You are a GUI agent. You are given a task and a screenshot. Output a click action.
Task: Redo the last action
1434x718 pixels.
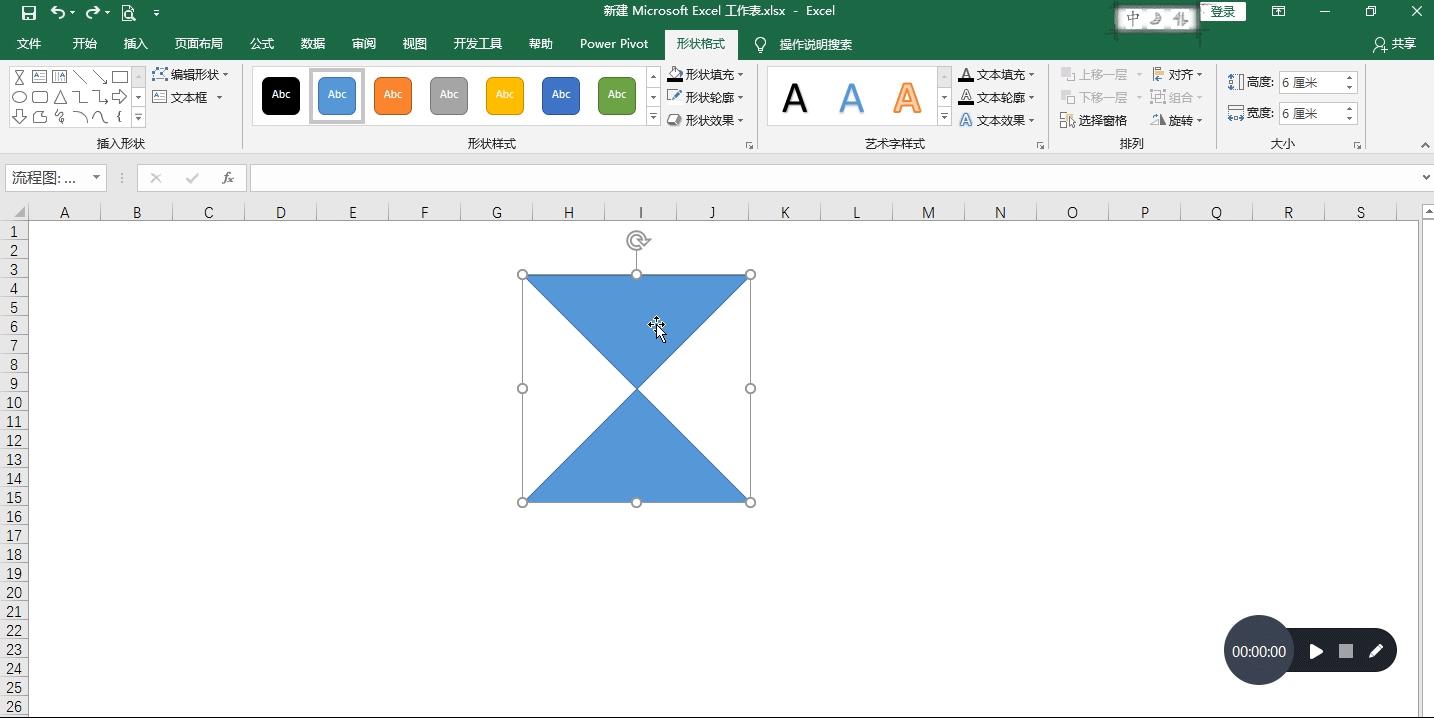point(93,13)
